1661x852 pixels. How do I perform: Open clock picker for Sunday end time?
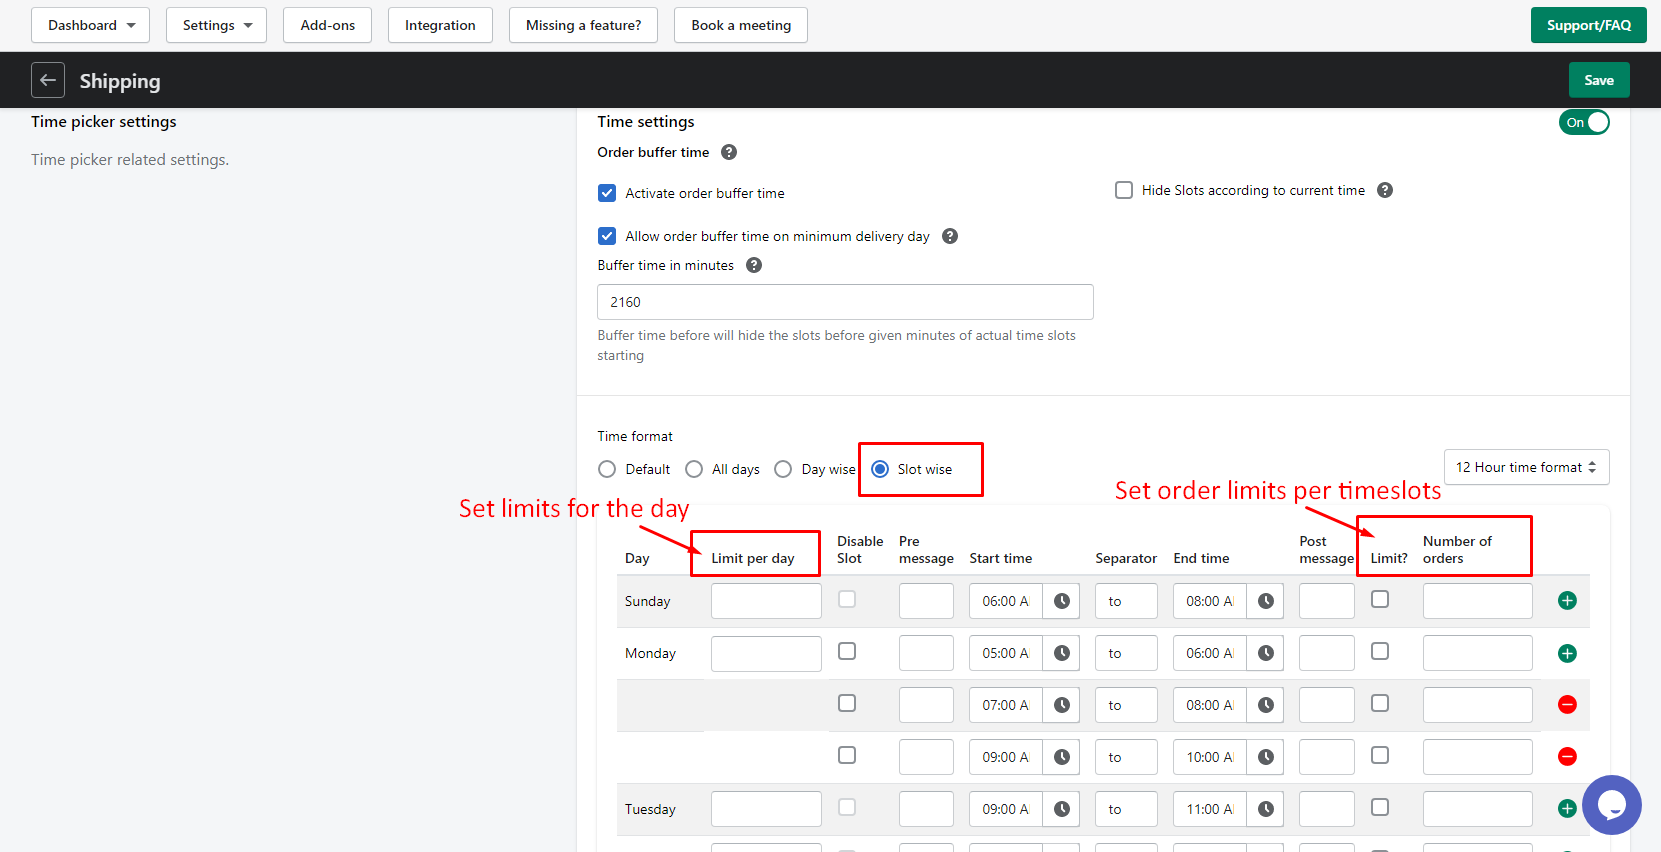pos(1266,601)
